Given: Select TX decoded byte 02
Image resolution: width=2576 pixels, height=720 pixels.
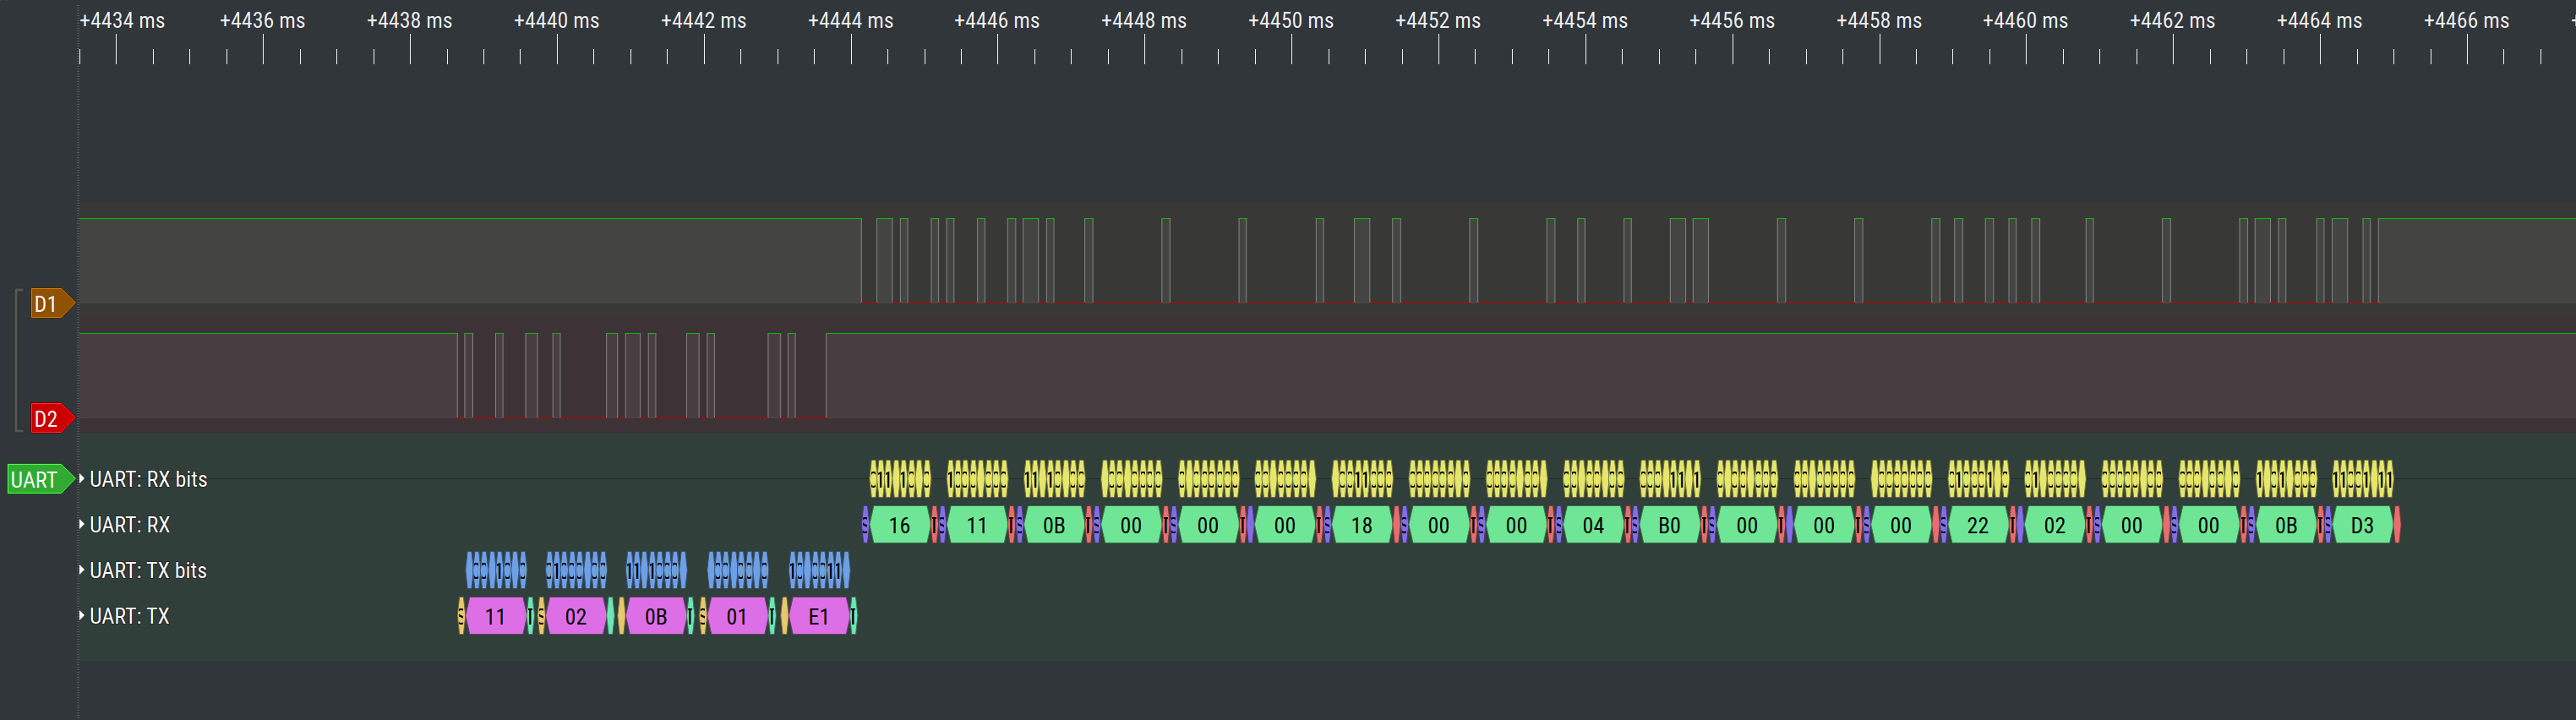Looking at the screenshot, I should 576,616.
